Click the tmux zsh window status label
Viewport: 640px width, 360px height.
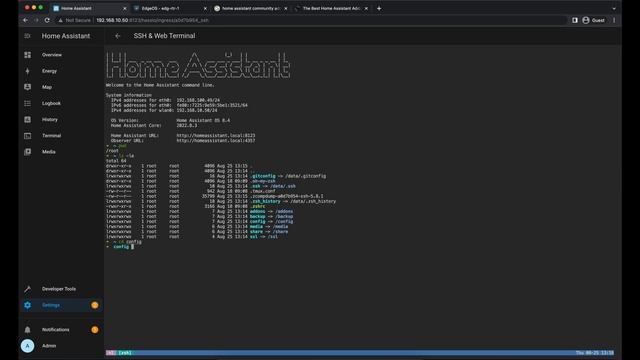point(125,353)
